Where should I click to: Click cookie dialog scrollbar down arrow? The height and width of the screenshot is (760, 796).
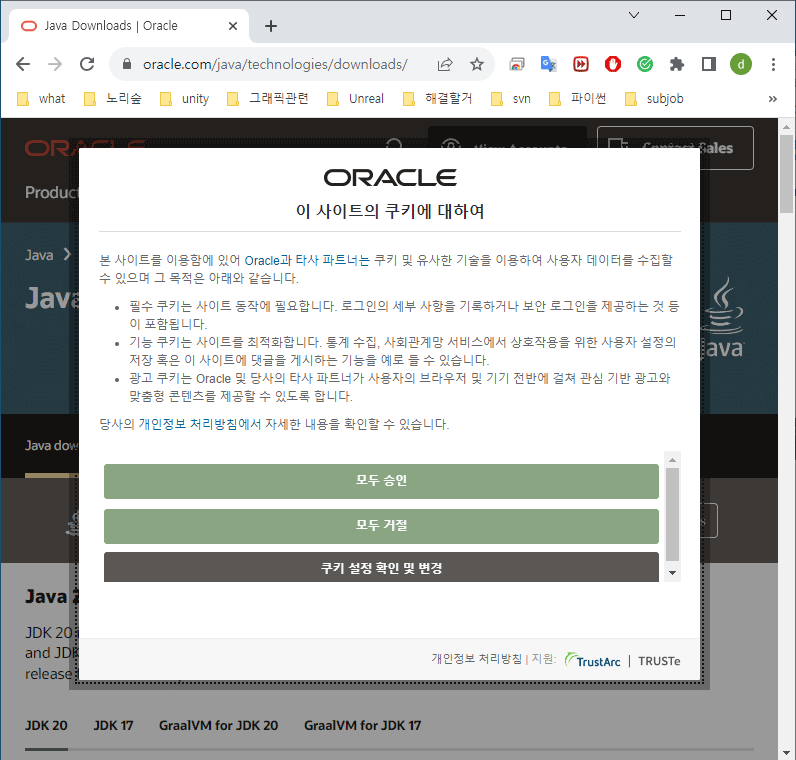[x=672, y=573]
